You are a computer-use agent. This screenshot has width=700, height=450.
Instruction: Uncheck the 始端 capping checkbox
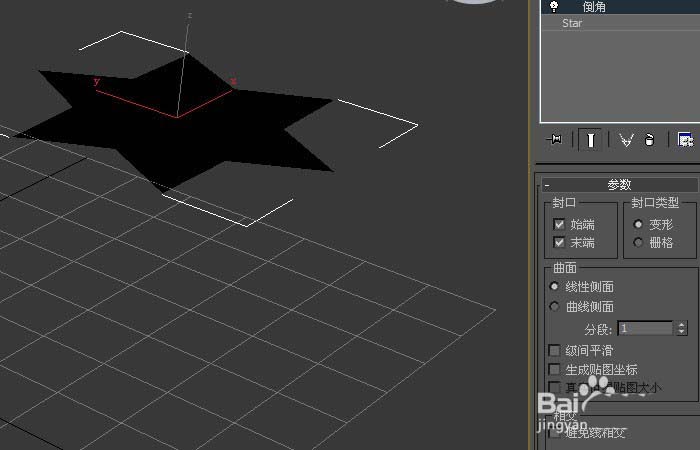click(x=559, y=224)
